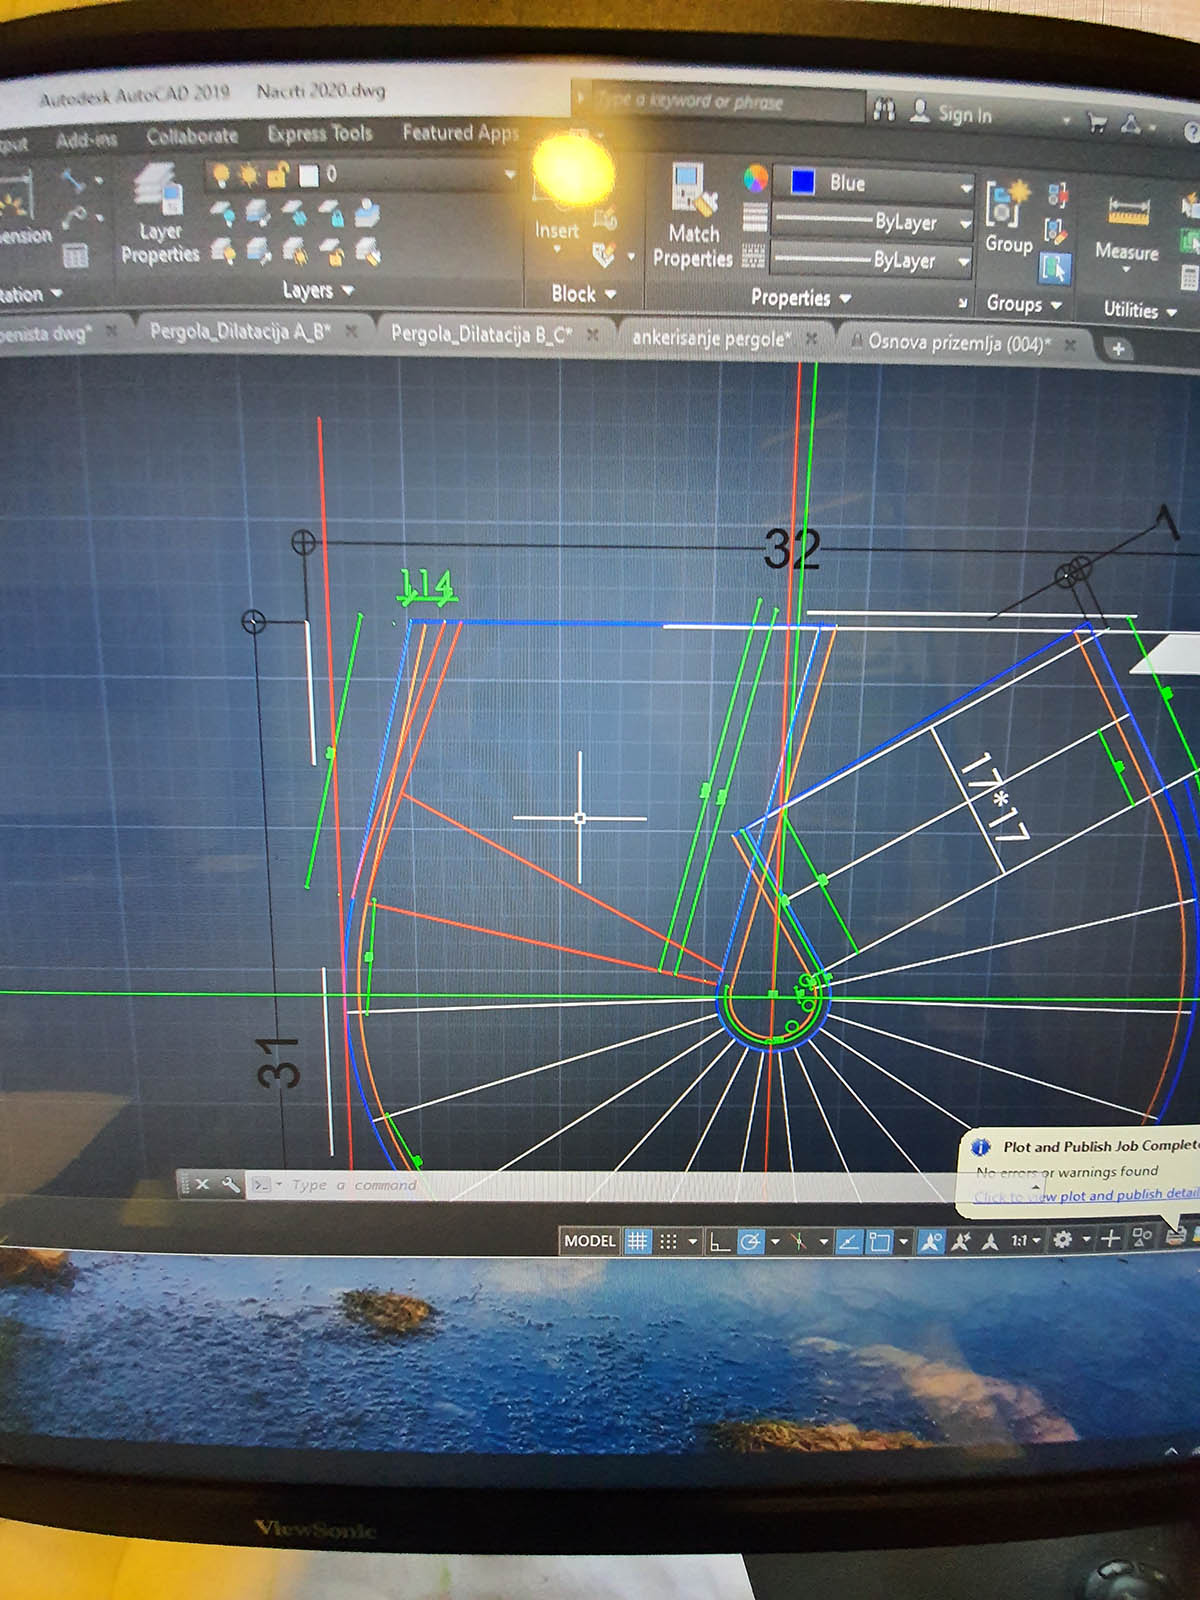Click the MODEL space button
Viewport: 1200px width, 1600px height.
point(590,1241)
